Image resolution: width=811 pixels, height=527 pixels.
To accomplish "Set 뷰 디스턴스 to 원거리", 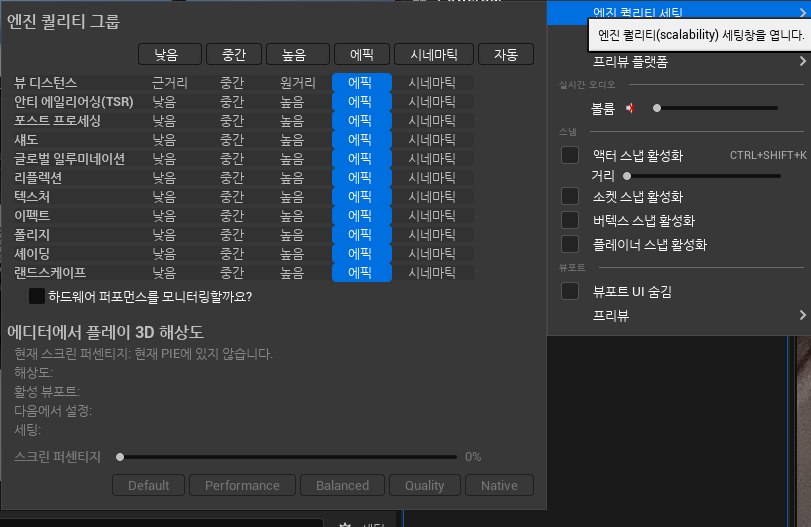I will click(297, 83).
